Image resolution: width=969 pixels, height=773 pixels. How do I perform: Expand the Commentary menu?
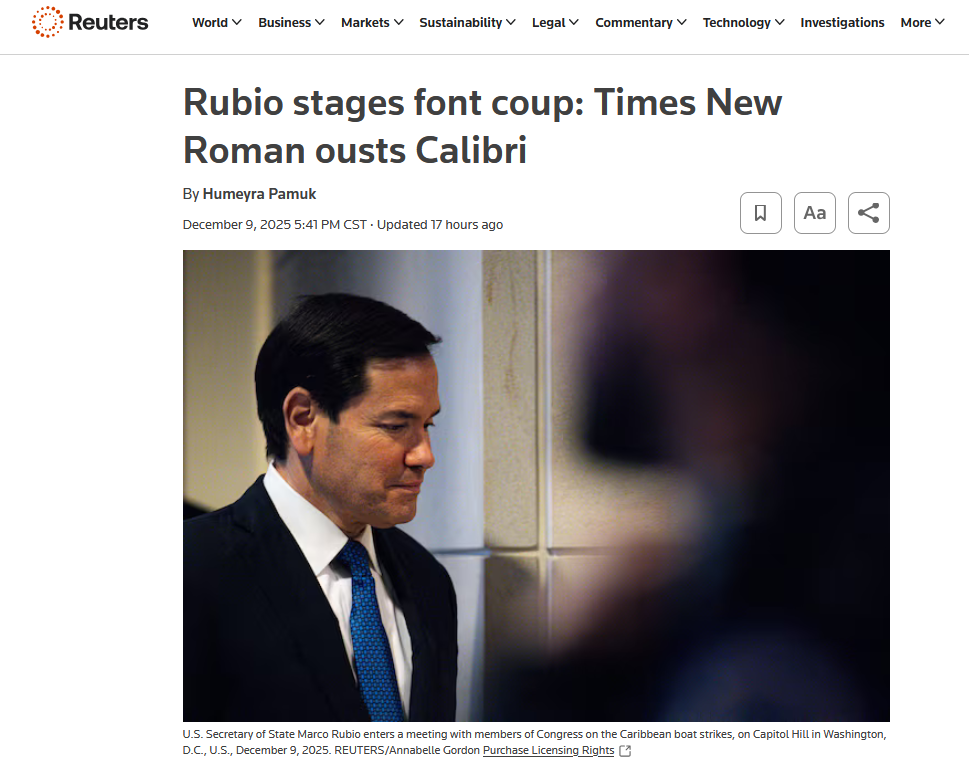[x=641, y=22]
